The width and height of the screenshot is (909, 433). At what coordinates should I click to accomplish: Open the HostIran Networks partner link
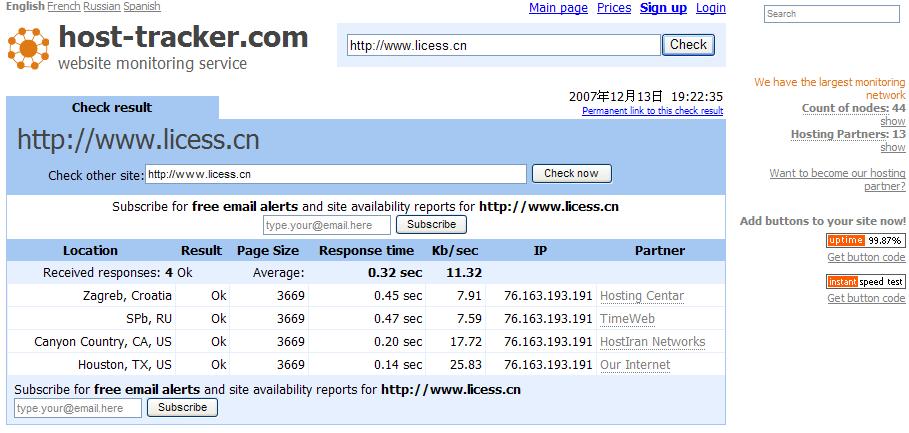652,342
